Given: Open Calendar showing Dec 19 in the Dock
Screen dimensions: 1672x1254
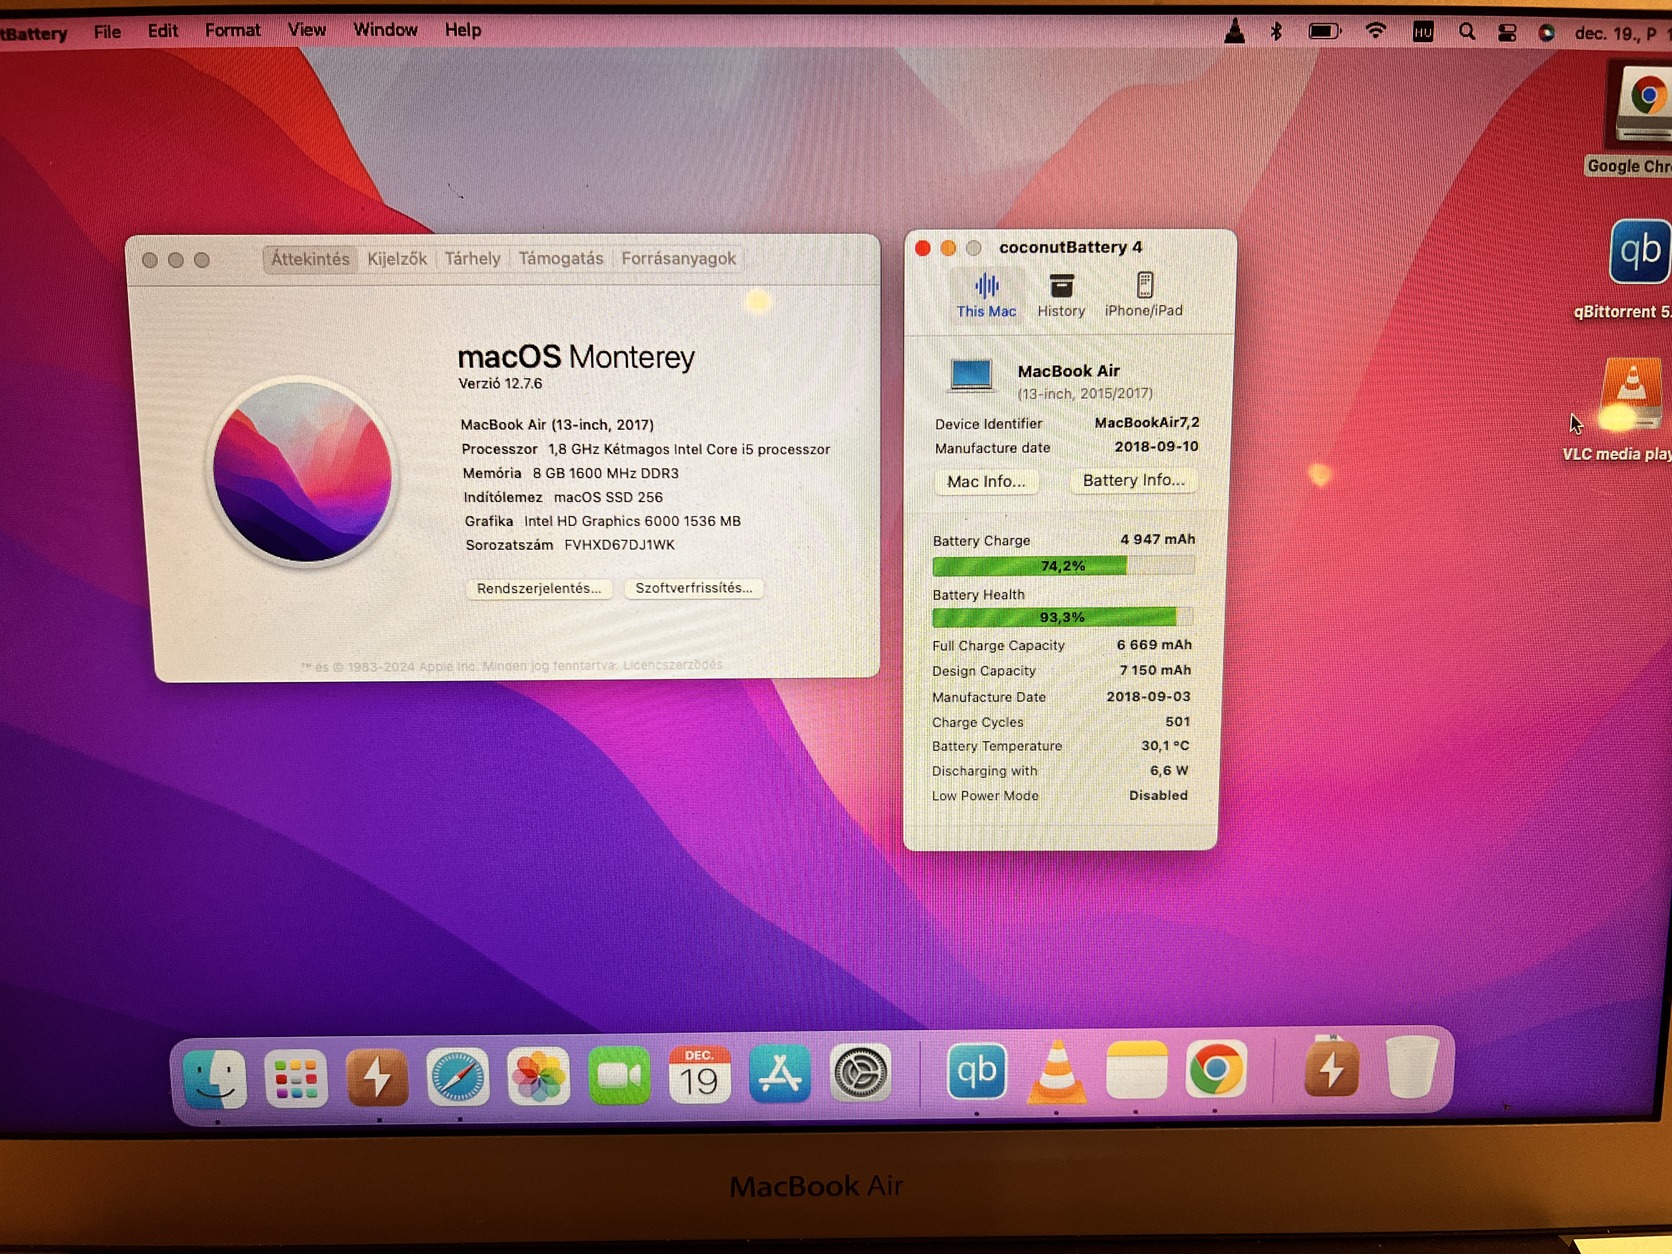Looking at the screenshot, I should pos(699,1075).
